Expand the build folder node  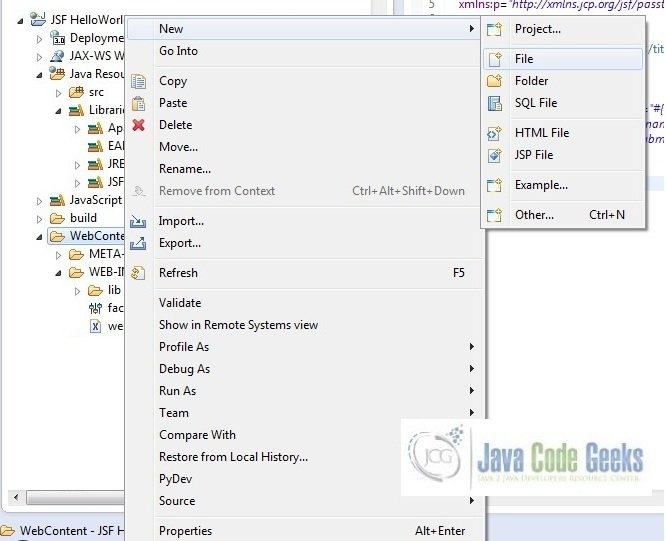[x=40, y=219]
